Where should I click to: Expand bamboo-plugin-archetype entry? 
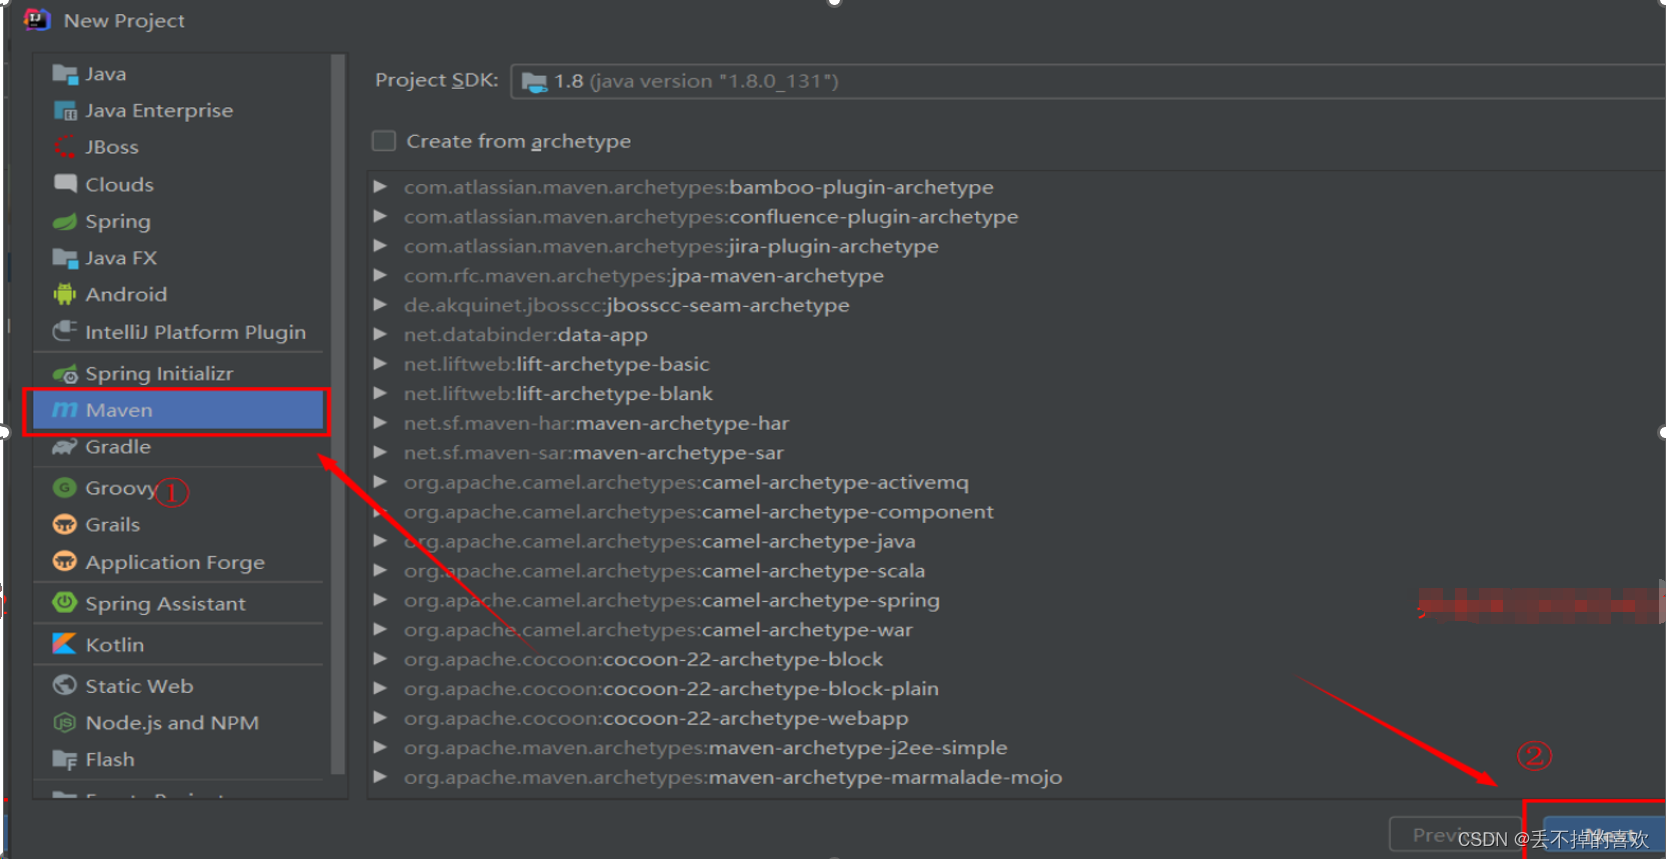(380, 187)
